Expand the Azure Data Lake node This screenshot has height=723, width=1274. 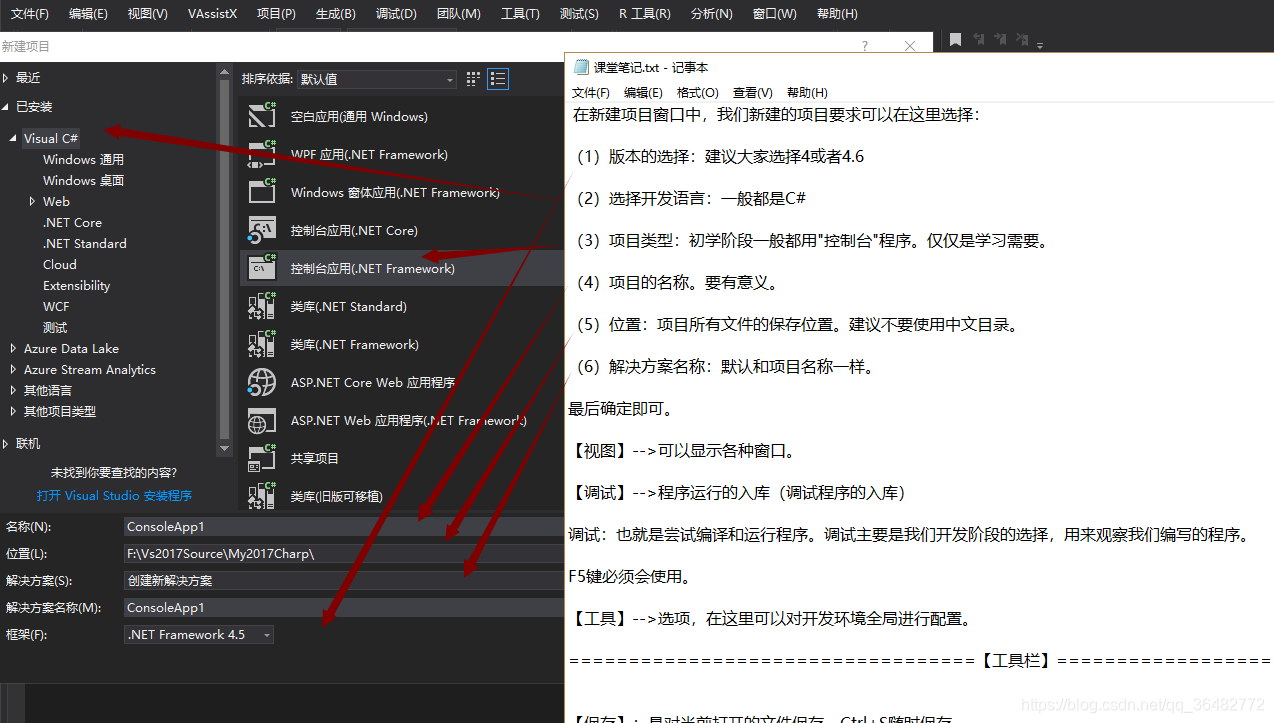[x=13, y=348]
